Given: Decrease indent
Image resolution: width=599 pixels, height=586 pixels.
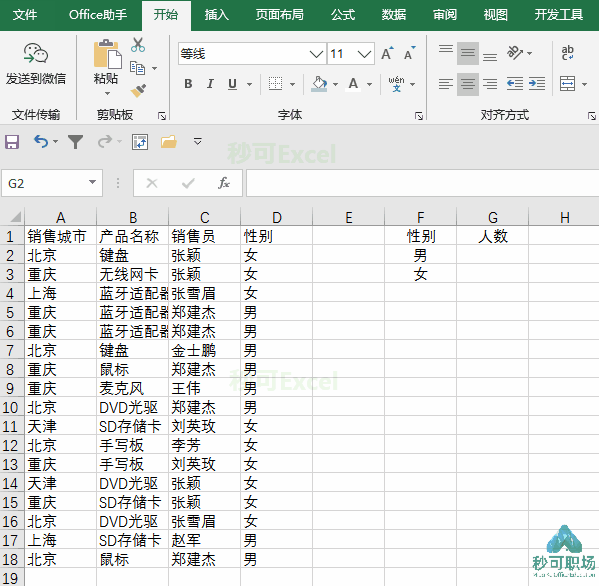Looking at the screenshot, I should point(515,84).
